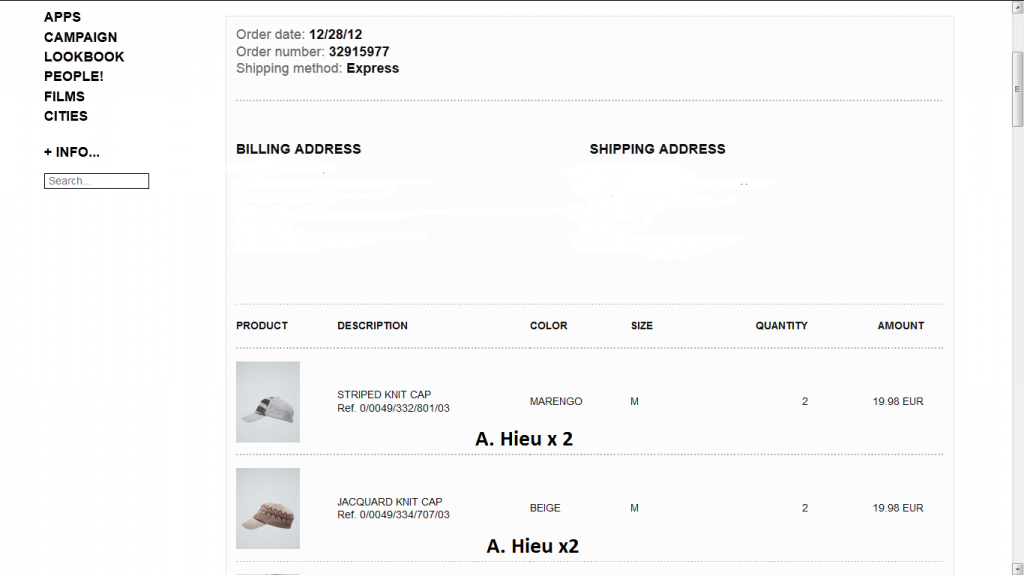Viewport: 1024px width, 575px height.
Task: Open the CAMPAIGN section
Action: (x=80, y=37)
